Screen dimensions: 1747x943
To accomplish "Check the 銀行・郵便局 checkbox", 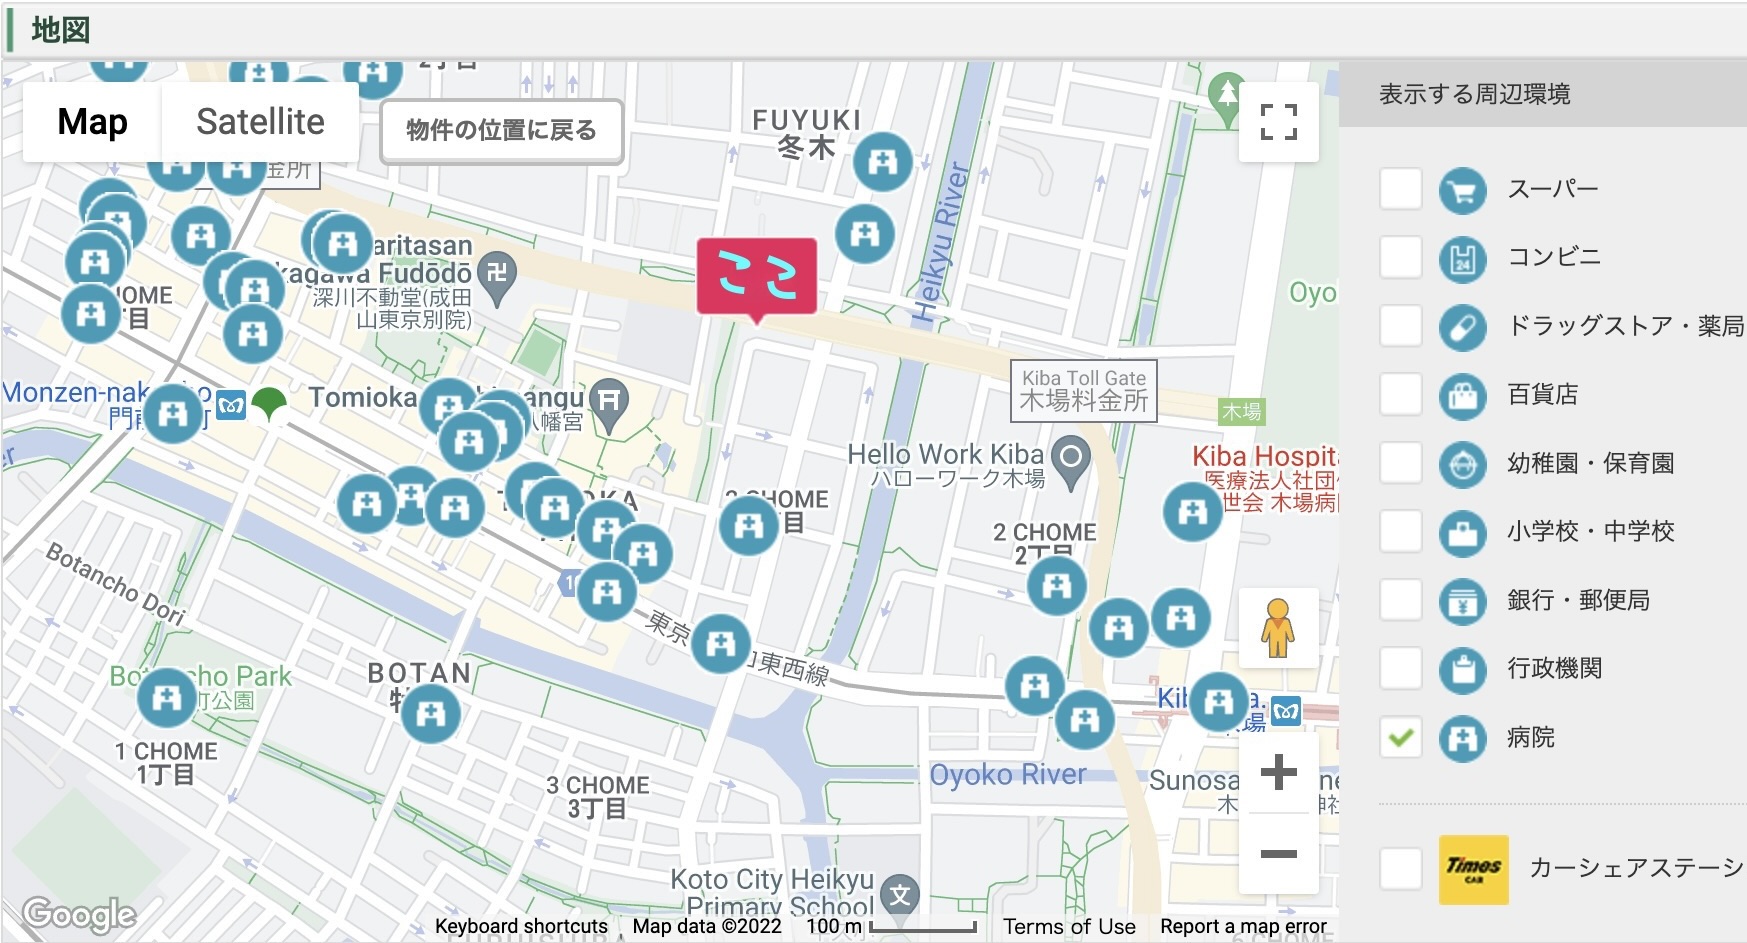I will [x=1400, y=600].
